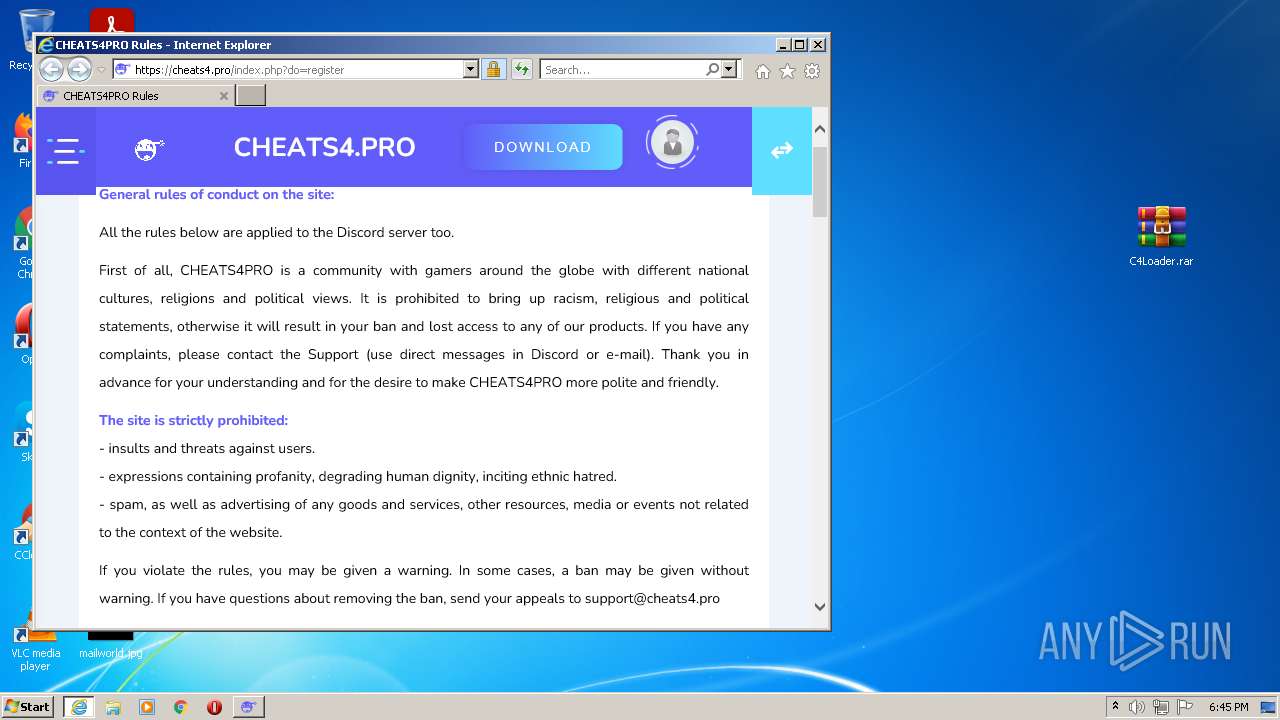This screenshot has width=1280, height=720.
Task: Open Opera icon in taskbar
Action: pos(214,707)
